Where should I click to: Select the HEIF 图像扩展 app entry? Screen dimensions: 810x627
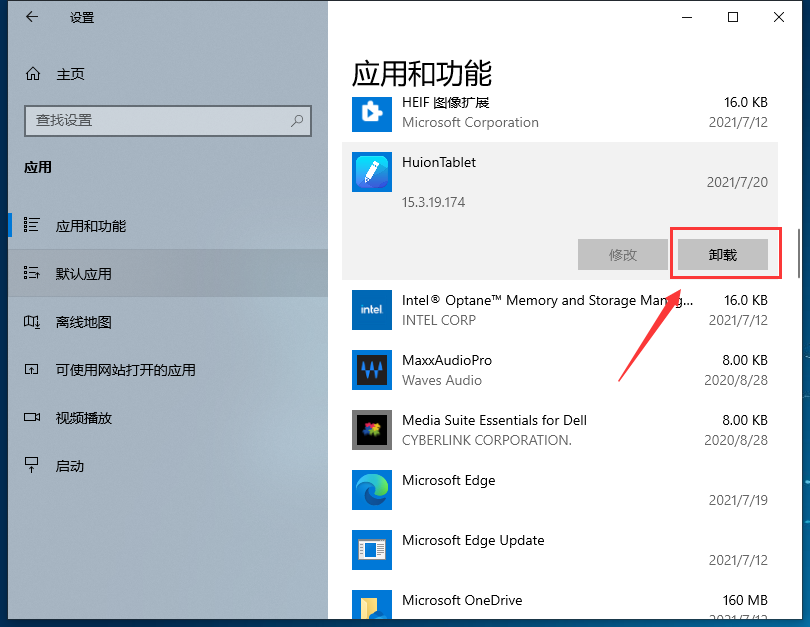coord(560,113)
